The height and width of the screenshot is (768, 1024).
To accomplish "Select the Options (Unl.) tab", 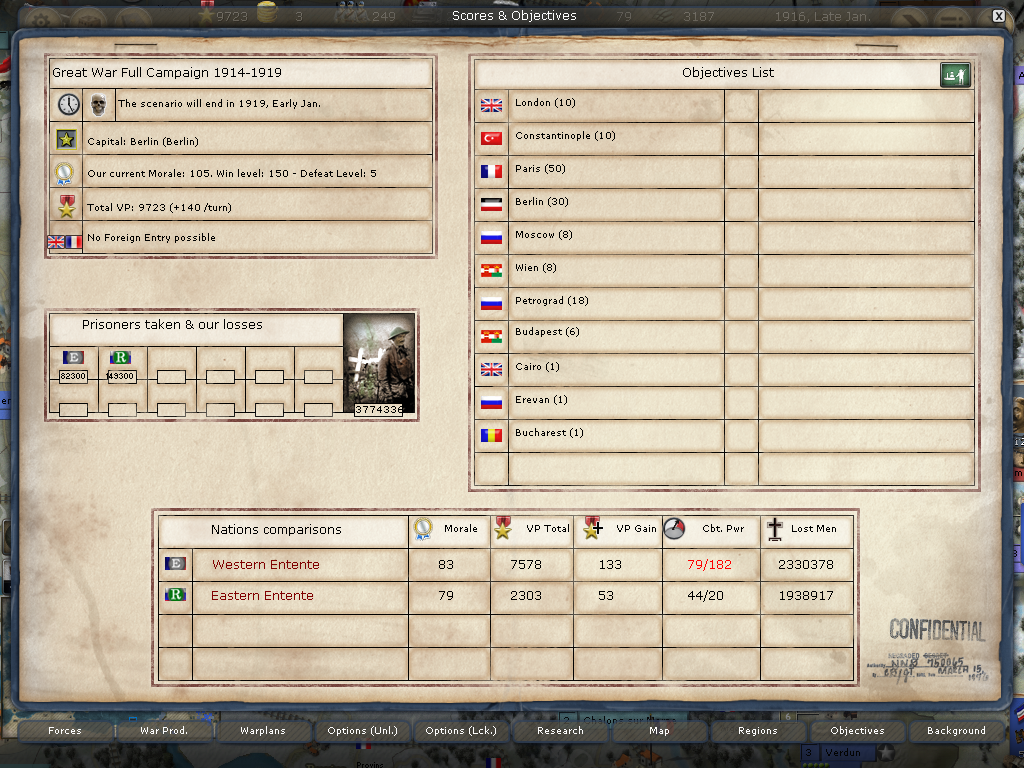I will (362, 731).
